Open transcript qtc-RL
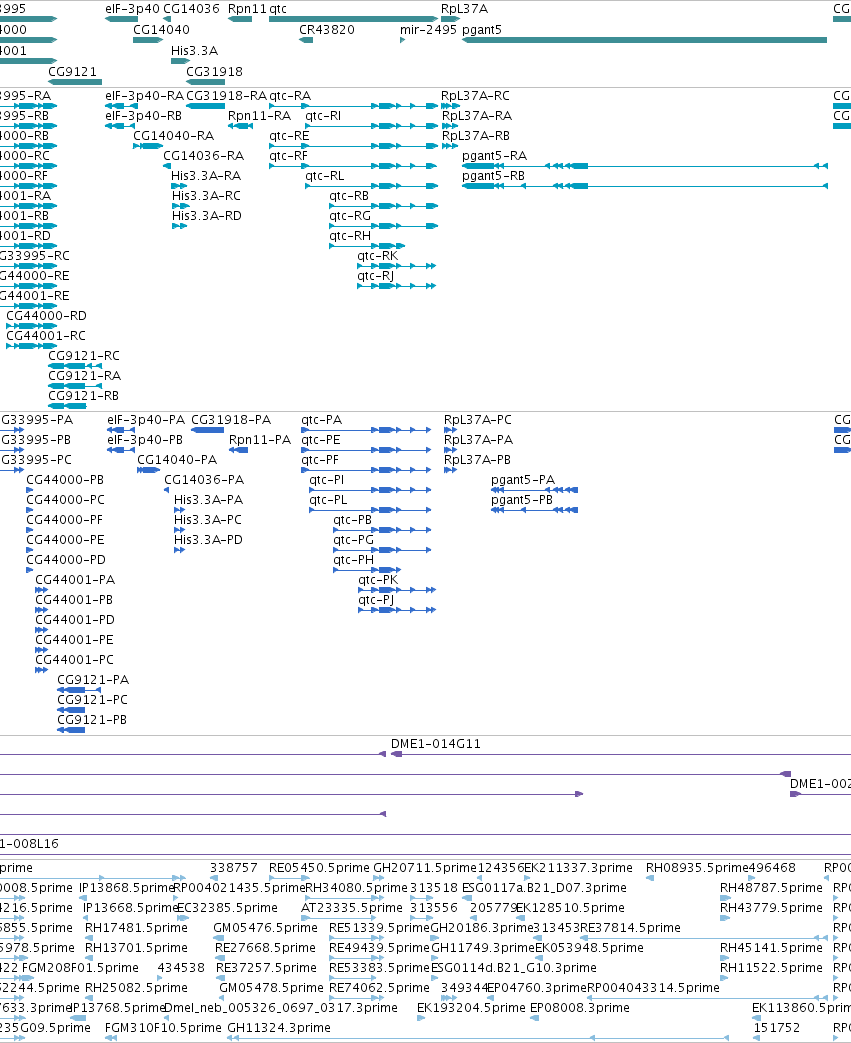851x1043 pixels. point(325,176)
